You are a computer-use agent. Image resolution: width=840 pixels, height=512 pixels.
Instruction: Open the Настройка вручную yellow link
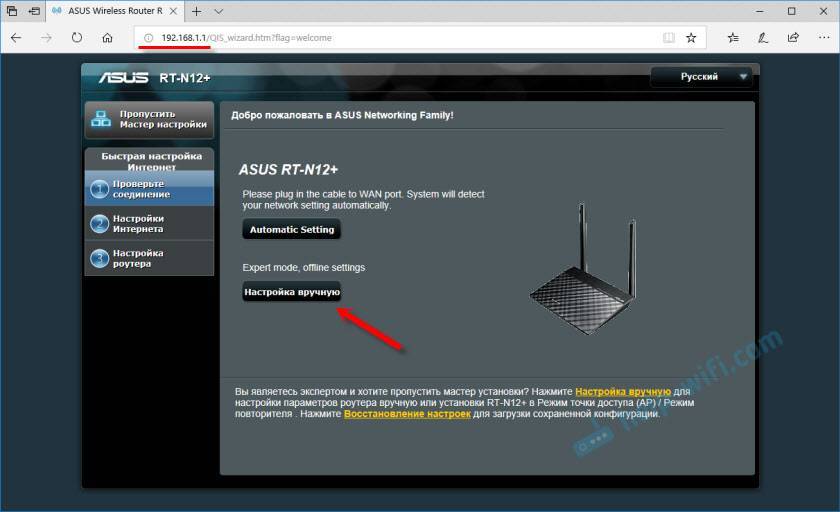click(x=622, y=391)
